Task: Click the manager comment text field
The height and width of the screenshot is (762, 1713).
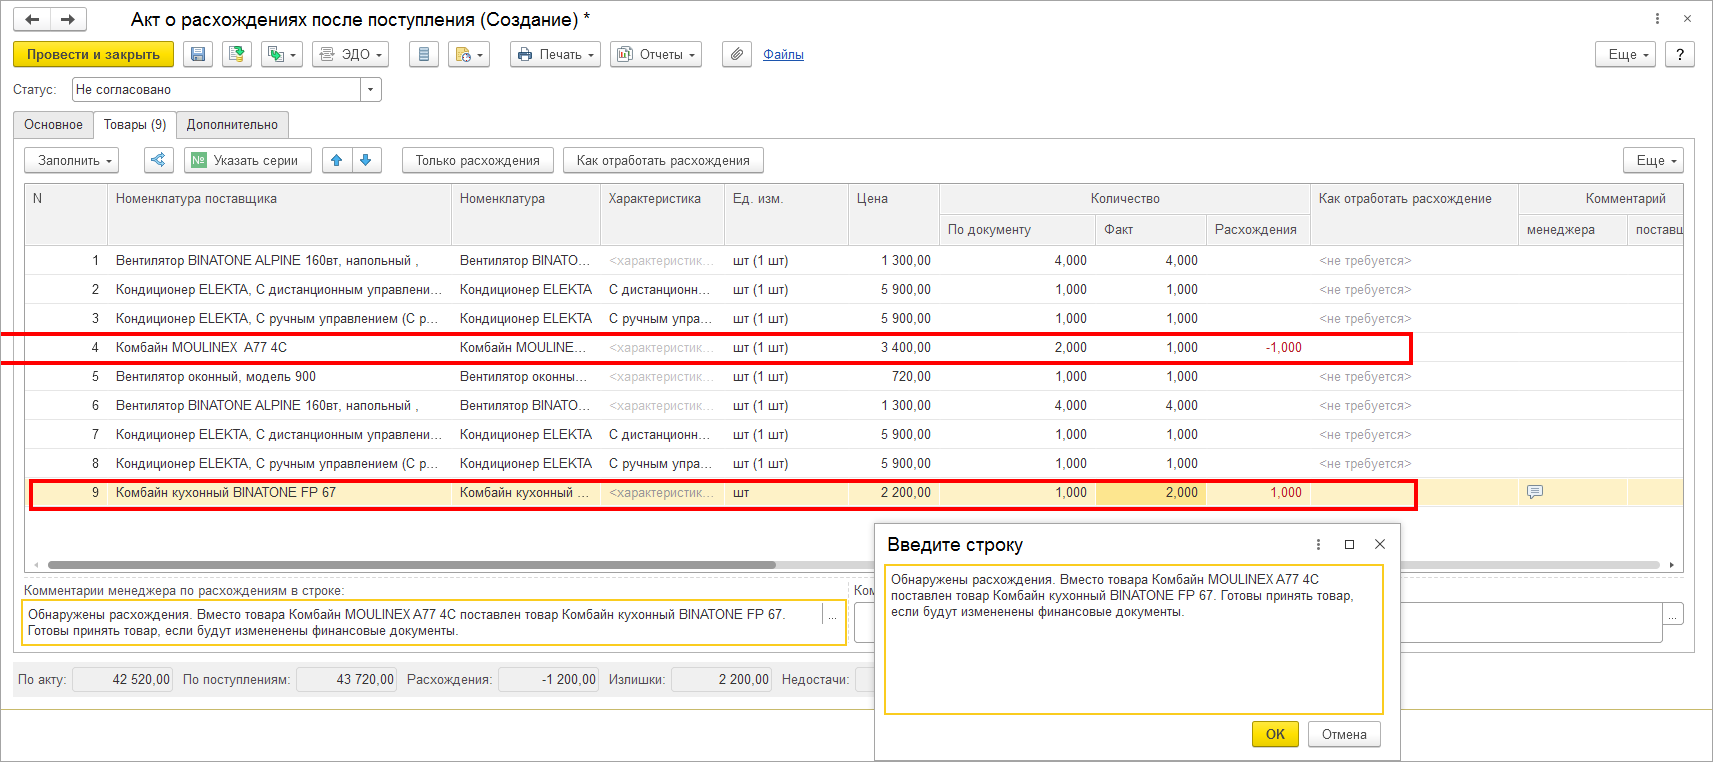Action: tap(422, 623)
